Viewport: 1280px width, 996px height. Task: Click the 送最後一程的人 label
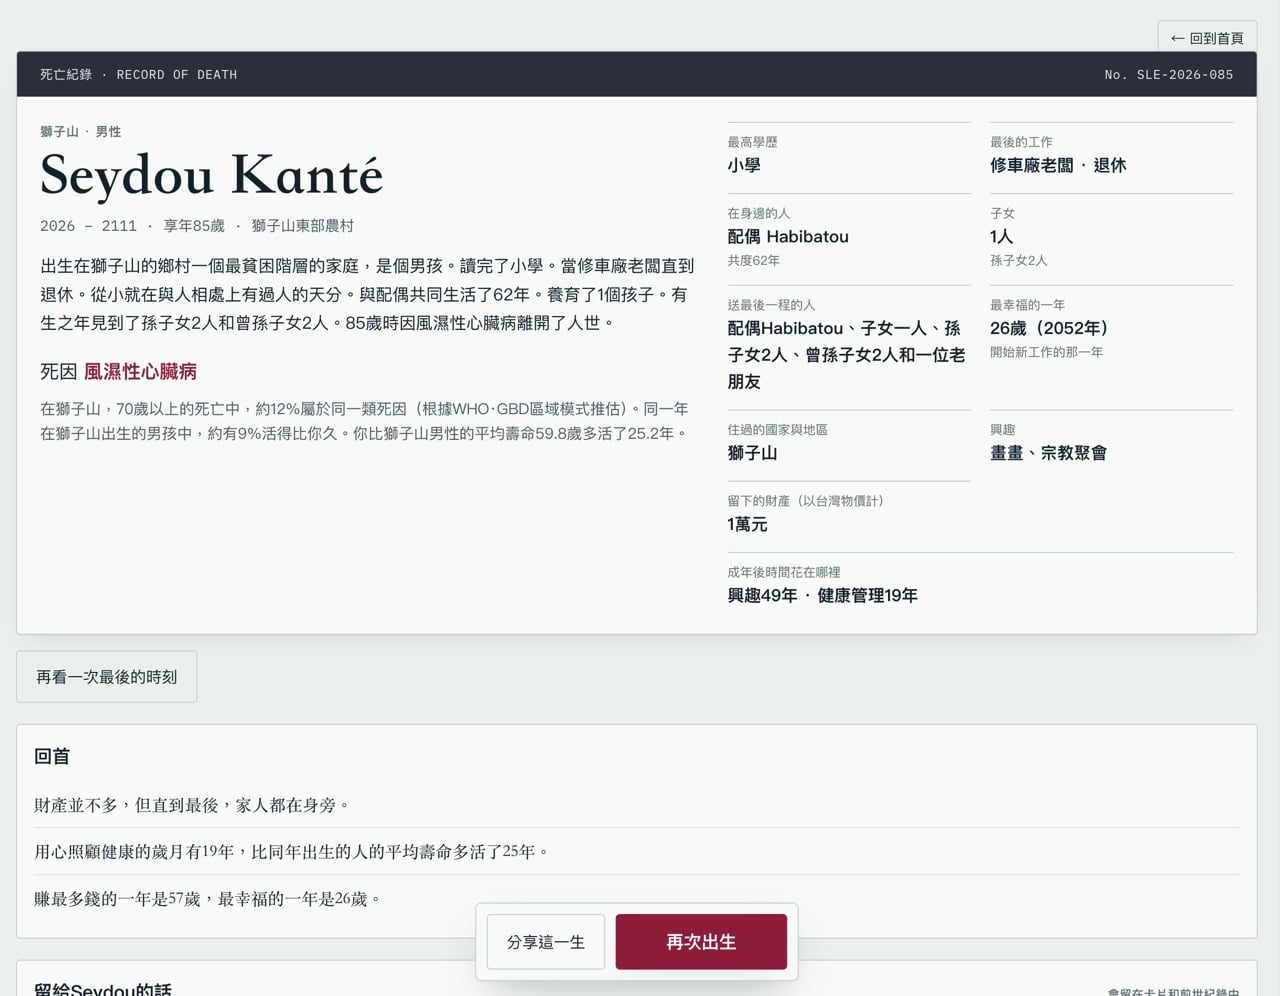771,306
